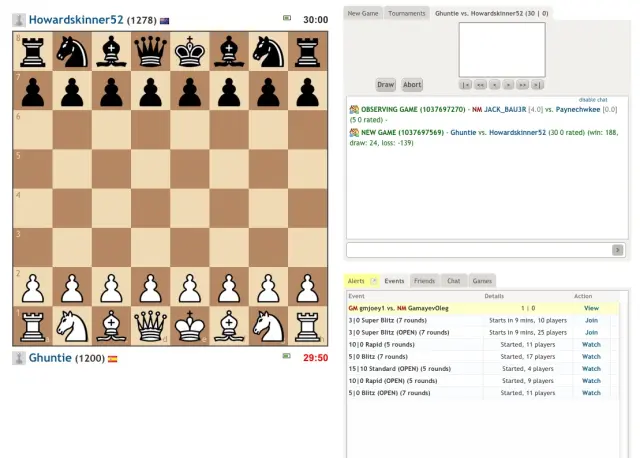Join the 3|0 Super Blitz (OPEN) event
Image resolution: width=640 pixels, height=458 pixels.
coord(591,332)
